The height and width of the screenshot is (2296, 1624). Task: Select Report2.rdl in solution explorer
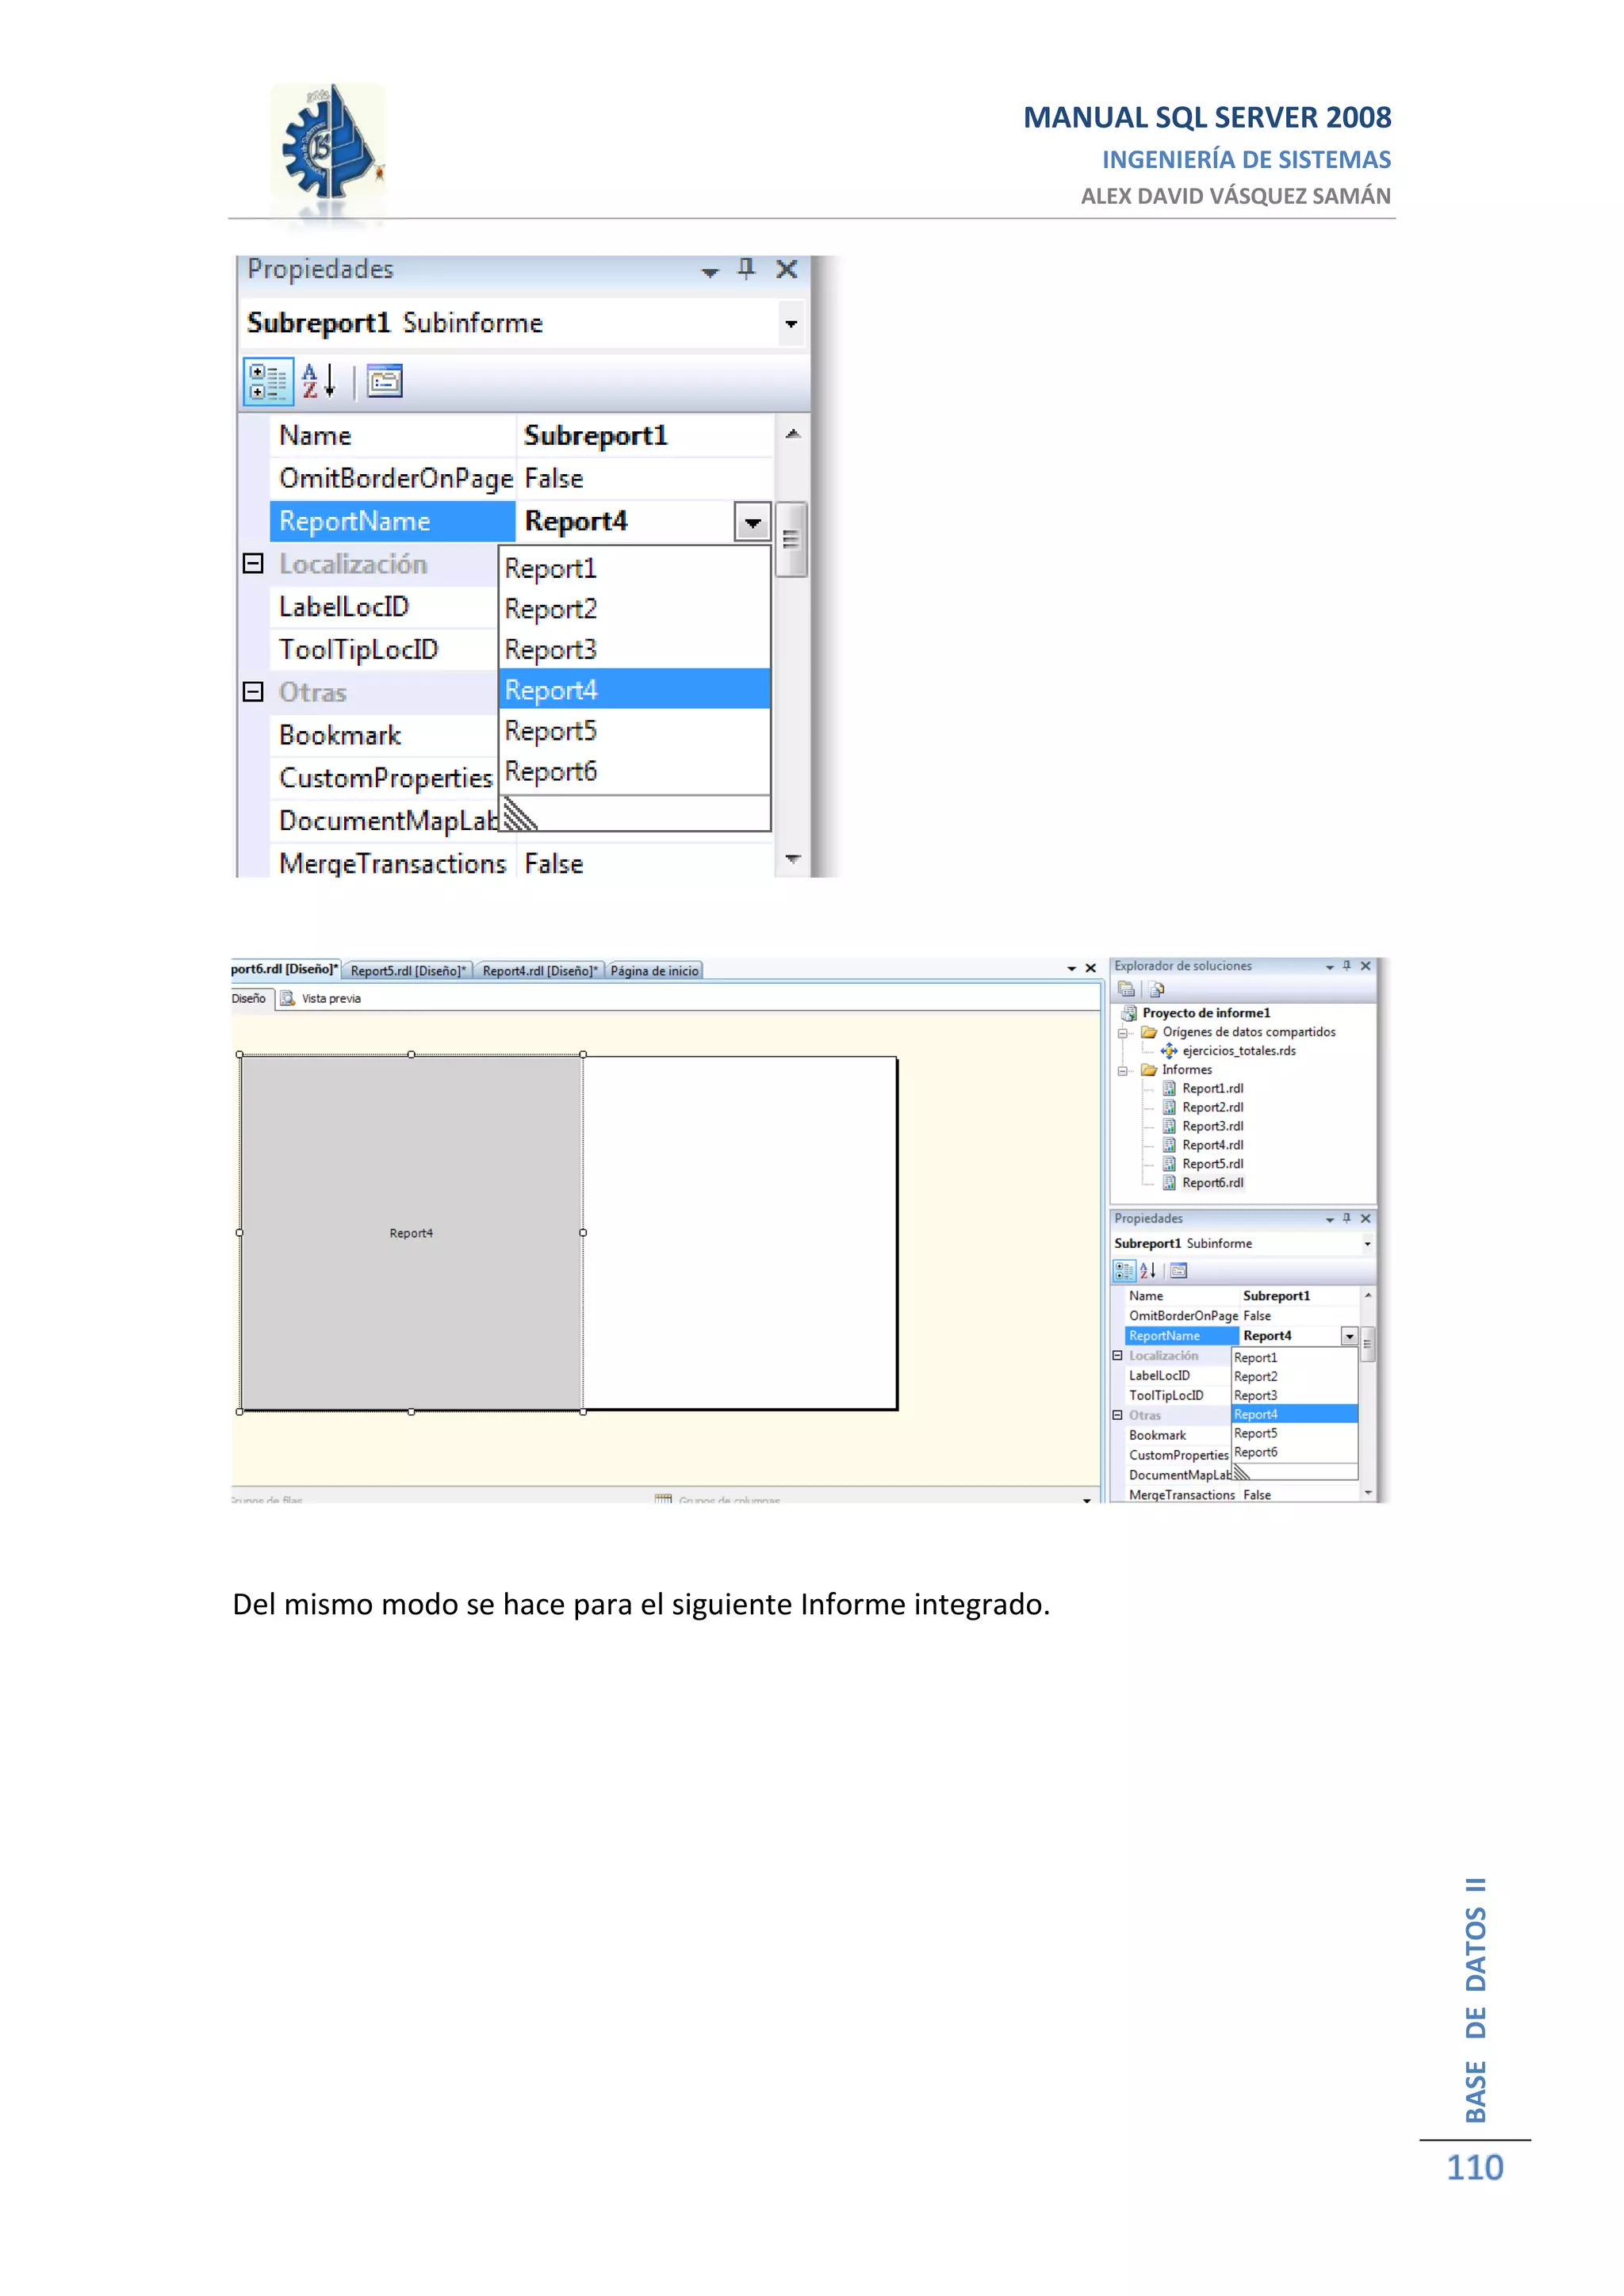[x=1212, y=1108]
